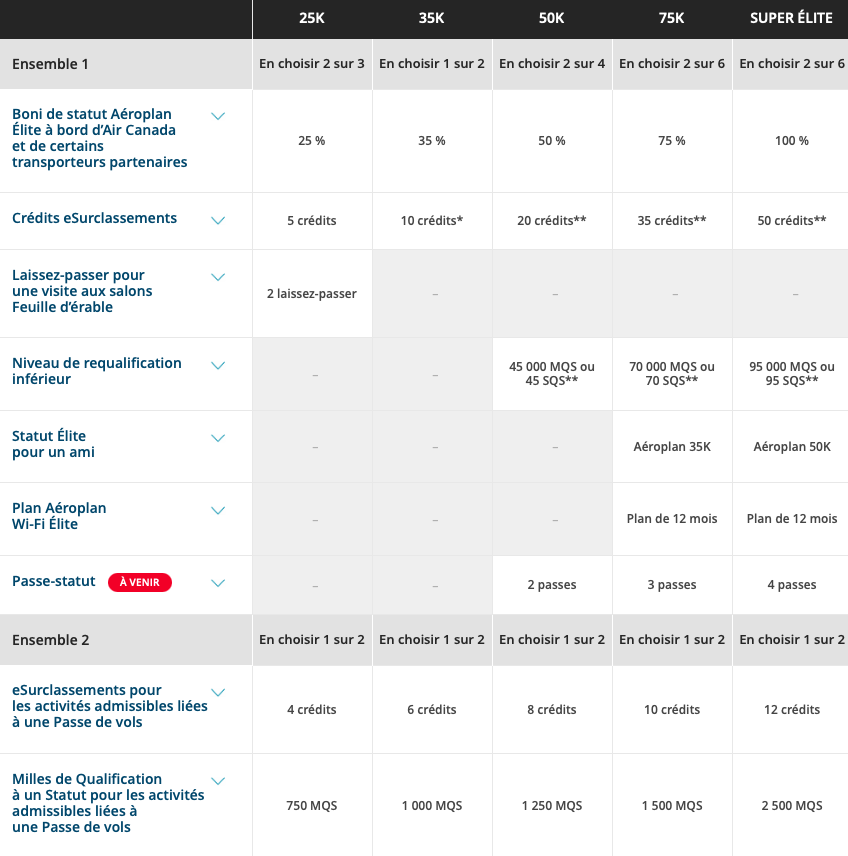Select the SUPER ÉLITE column header
This screenshot has width=848, height=856.
point(791,18)
